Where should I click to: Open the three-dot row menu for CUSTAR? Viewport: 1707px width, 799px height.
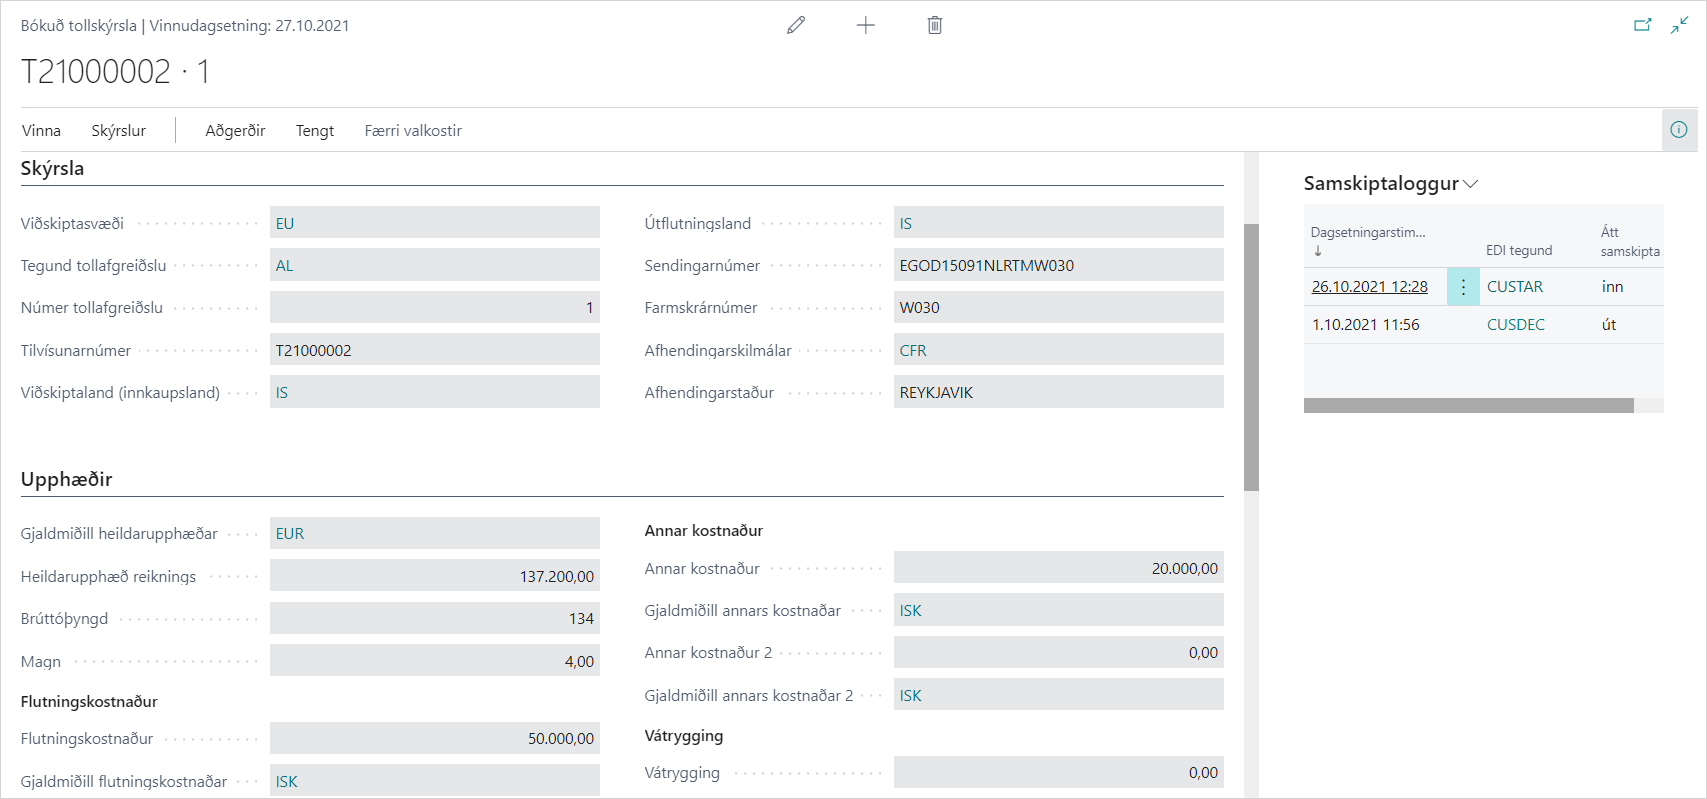[x=1463, y=287]
